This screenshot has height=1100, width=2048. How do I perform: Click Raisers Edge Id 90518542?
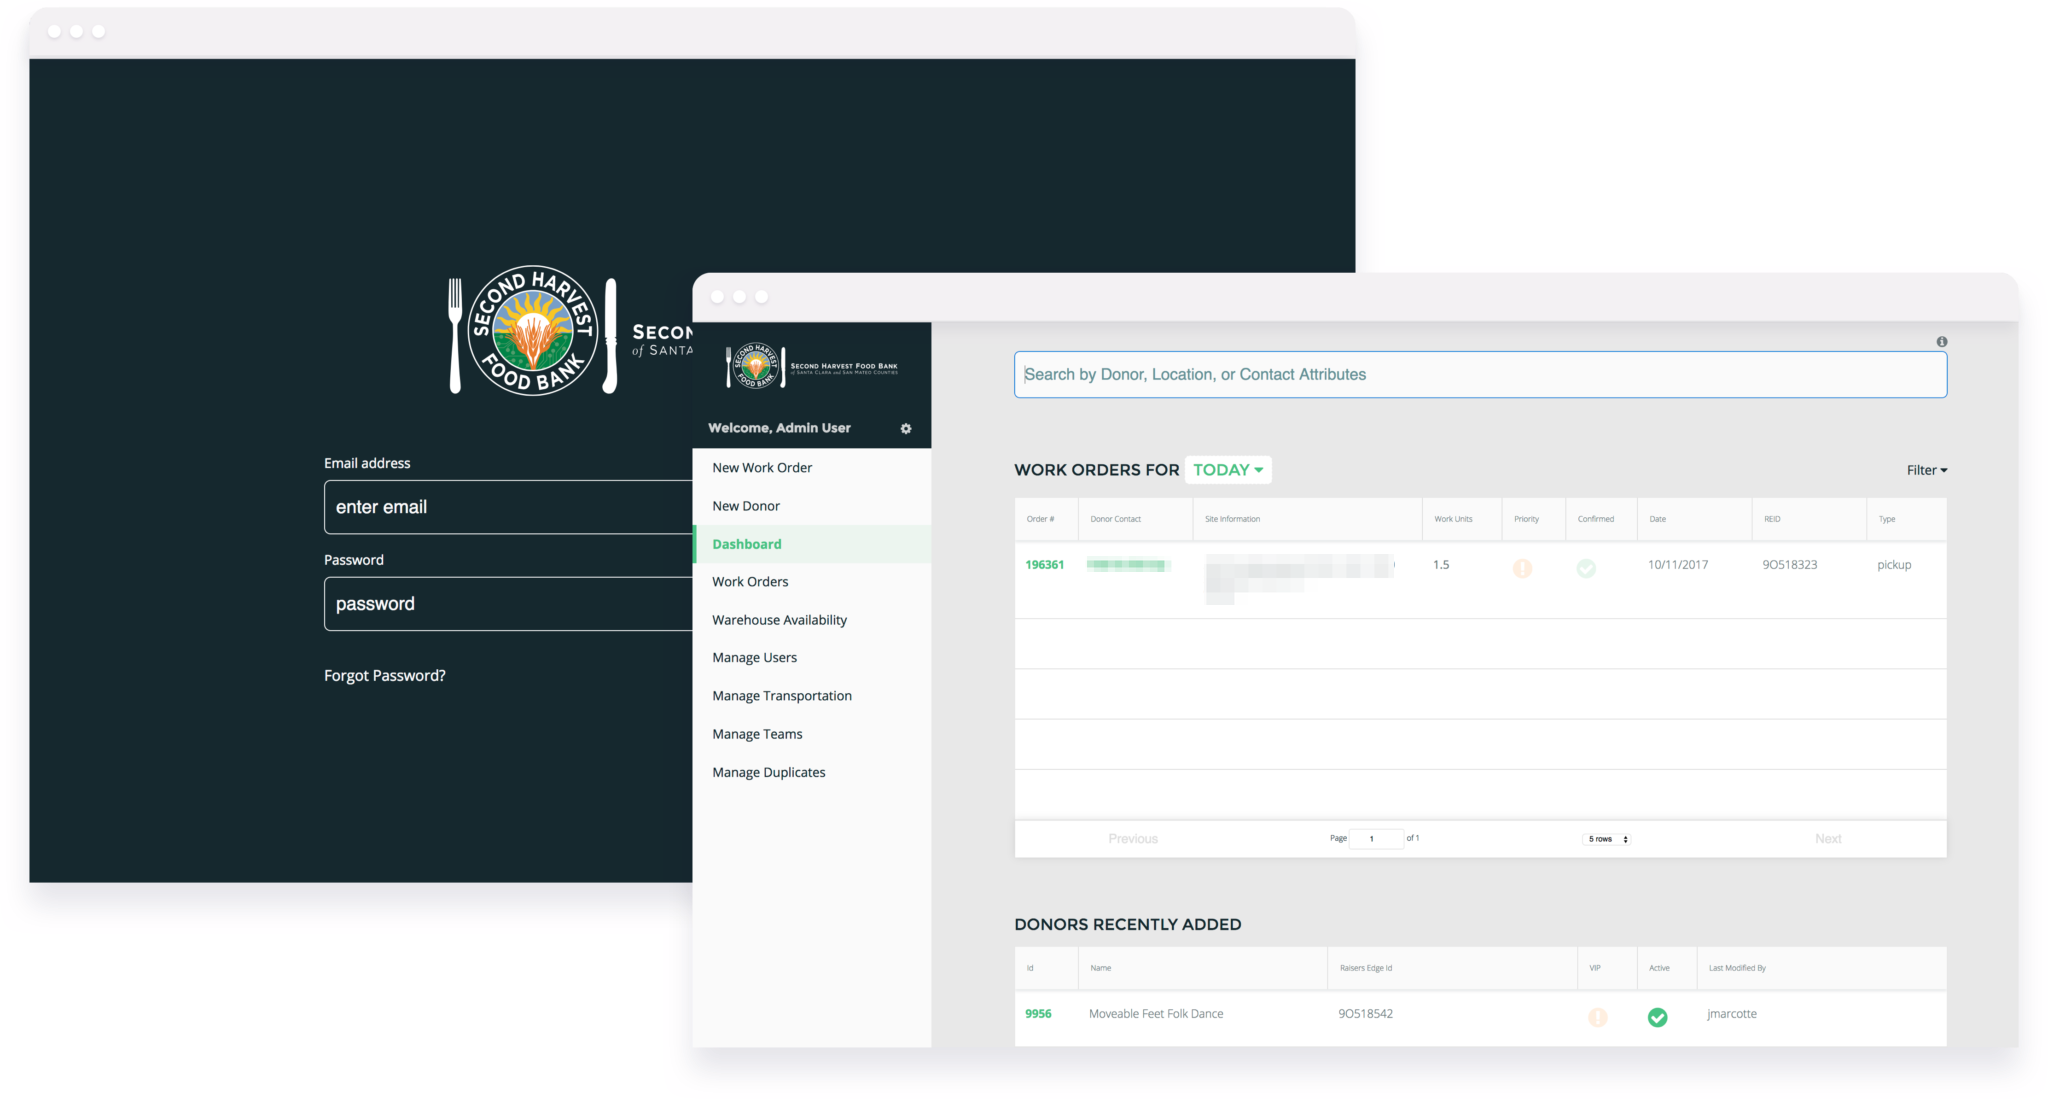(1366, 1014)
